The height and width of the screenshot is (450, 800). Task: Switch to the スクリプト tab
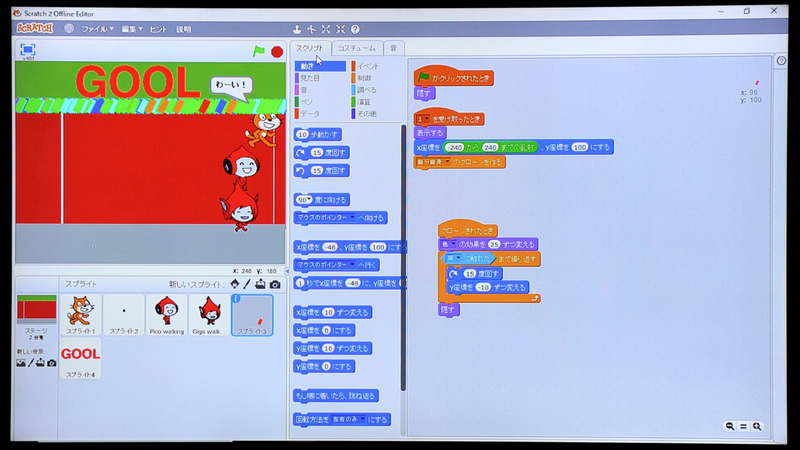click(x=310, y=47)
